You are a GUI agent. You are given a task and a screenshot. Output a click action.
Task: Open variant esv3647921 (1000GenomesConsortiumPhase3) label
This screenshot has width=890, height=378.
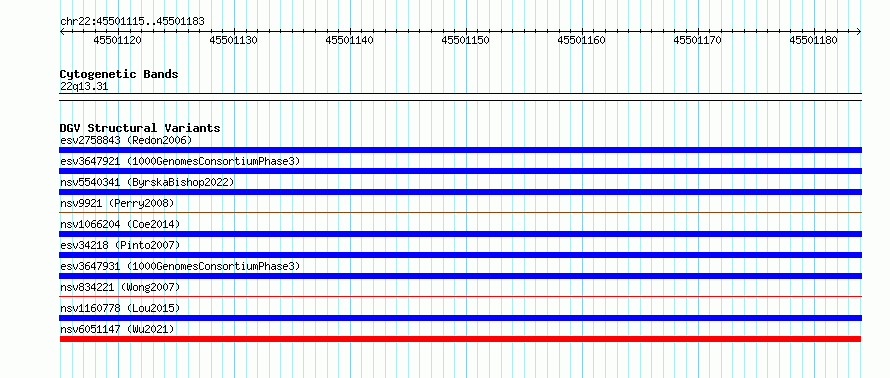pyautogui.click(x=180, y=161)
